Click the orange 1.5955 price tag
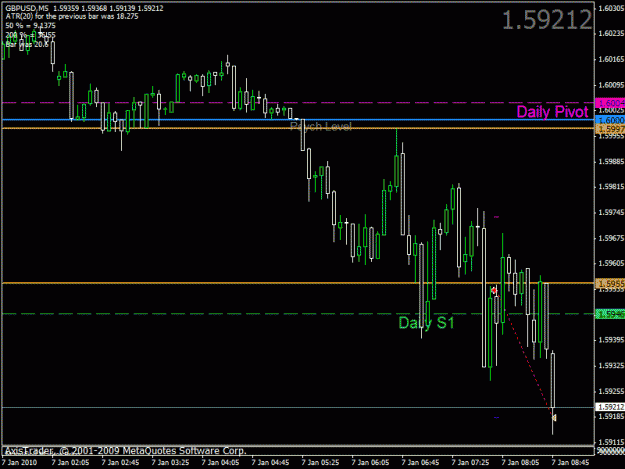The width and height of the screenshot is (625, 469). [x=610, y=283]
